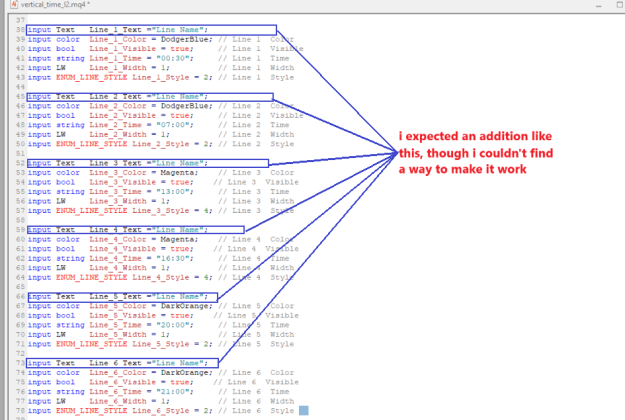The width and height of the screenshot is (625, 420).
Task: Click the vertical_time_l2.mq4 document title
Action: pyautogui.click(x=55, y=4)
